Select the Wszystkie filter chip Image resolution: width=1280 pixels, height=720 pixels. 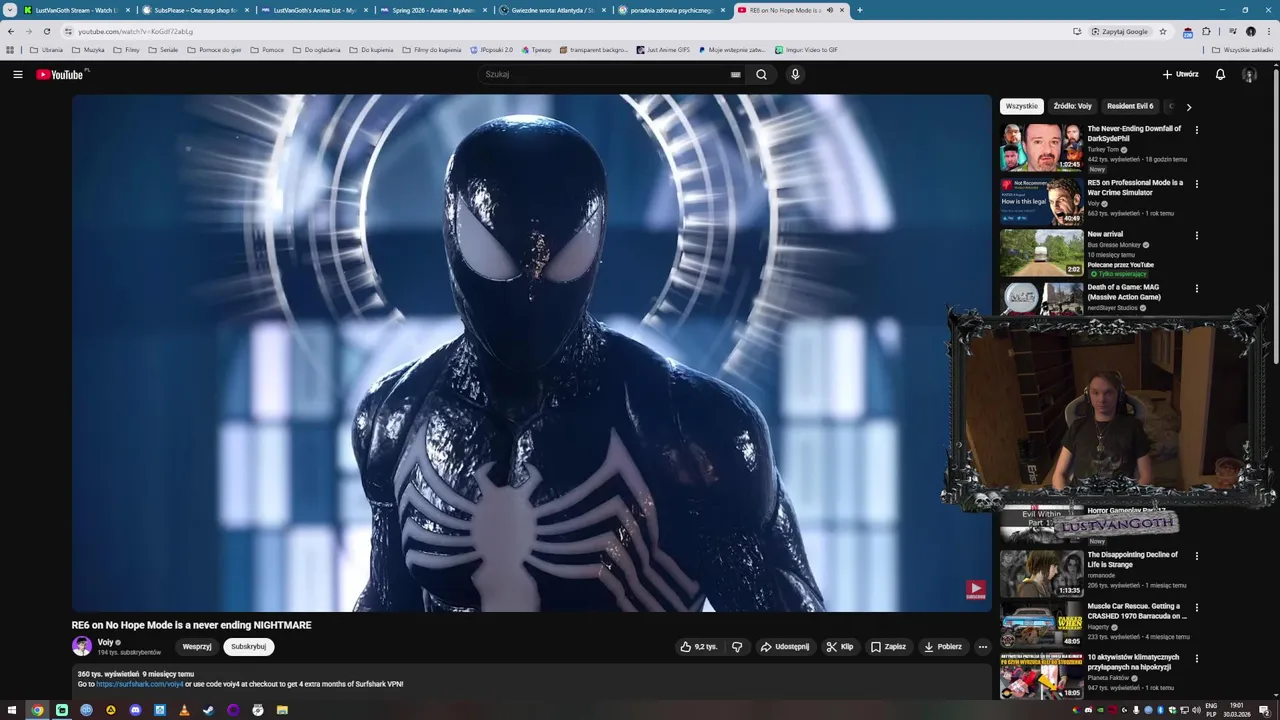(x=1022, y=106)
